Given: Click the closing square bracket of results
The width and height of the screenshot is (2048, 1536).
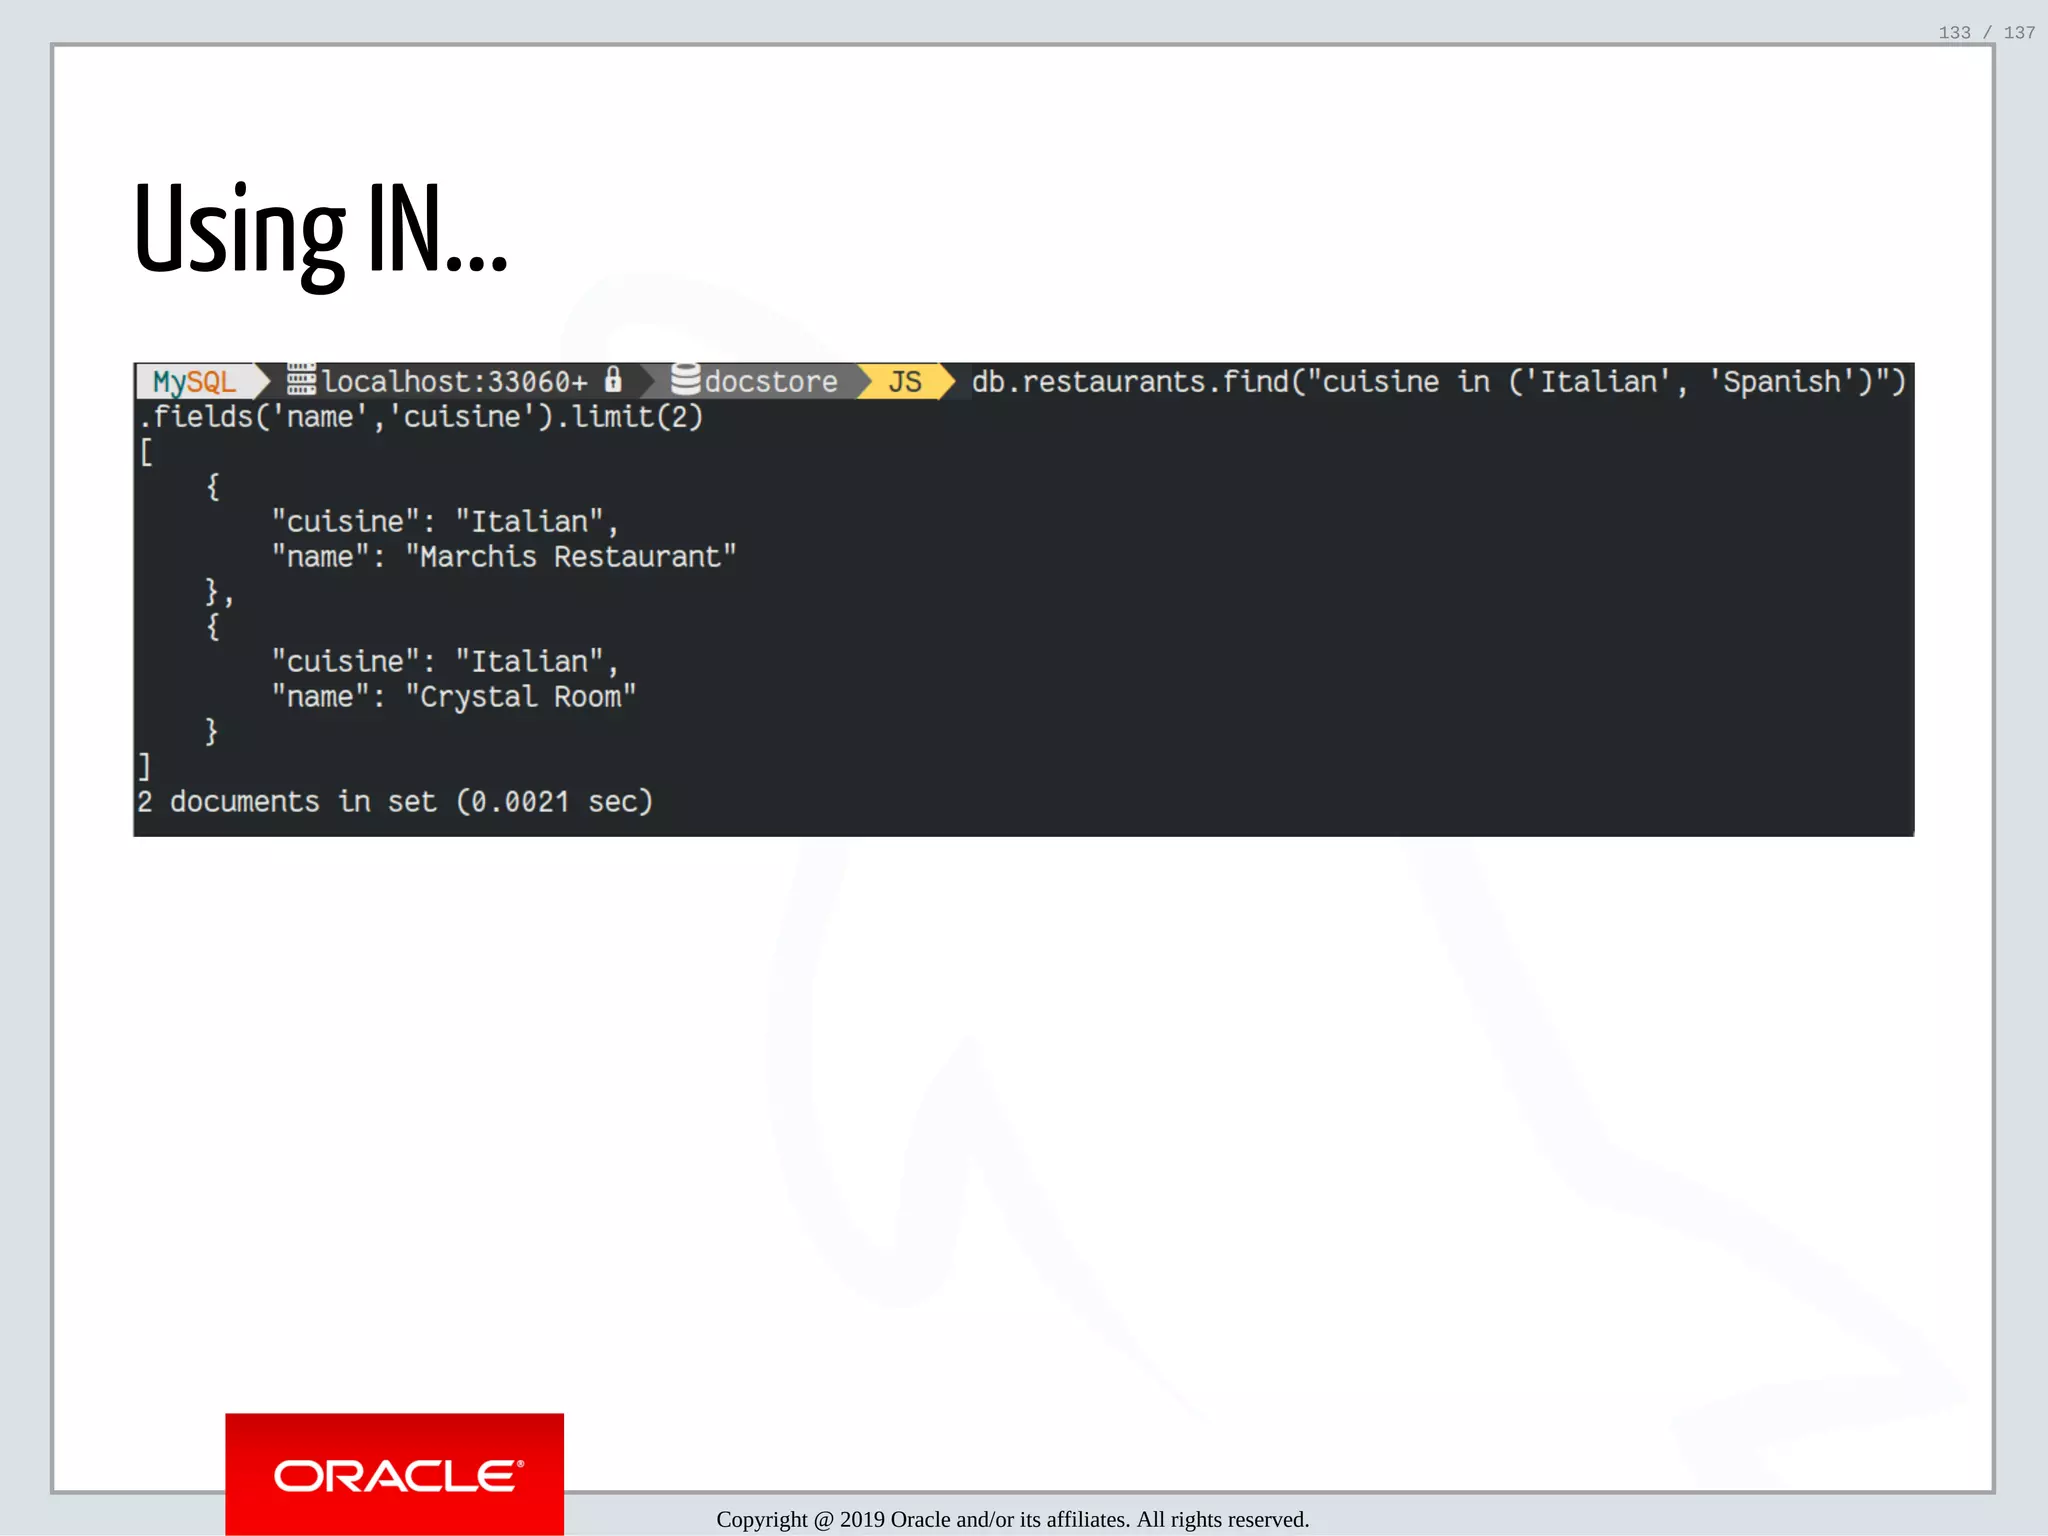Looking at the screenshot, I should point(145,767).
